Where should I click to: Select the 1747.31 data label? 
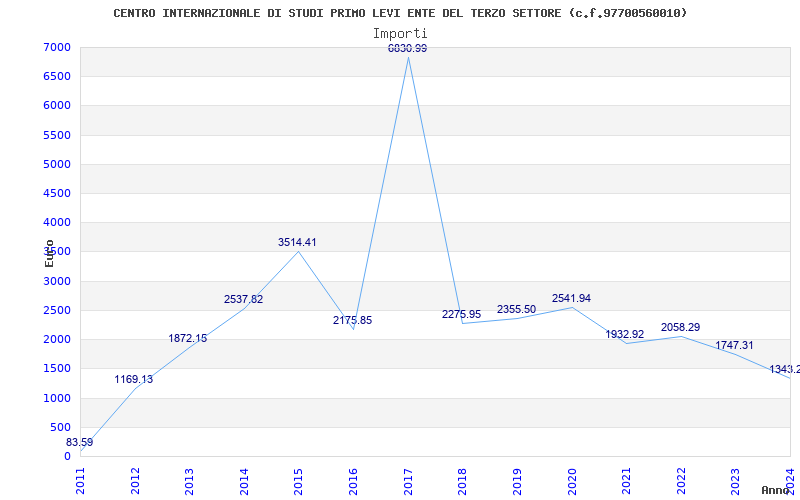click(734, 345)
